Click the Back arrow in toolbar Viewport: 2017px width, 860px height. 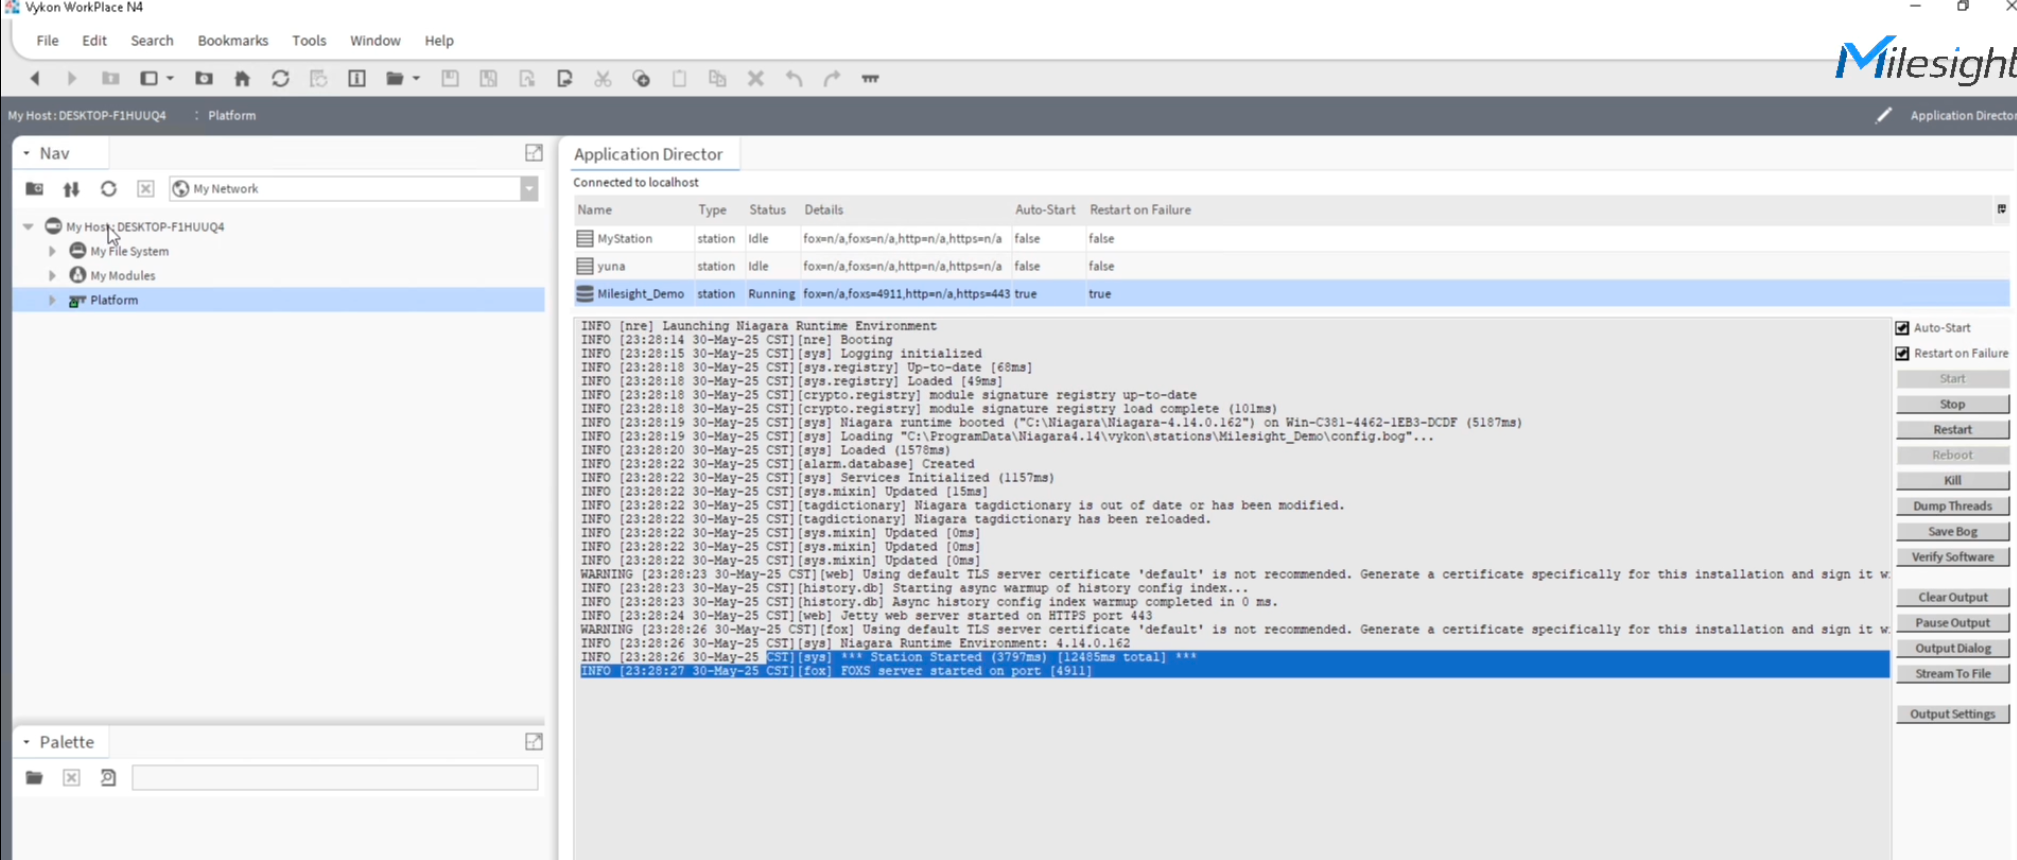[x=35, y=78]
